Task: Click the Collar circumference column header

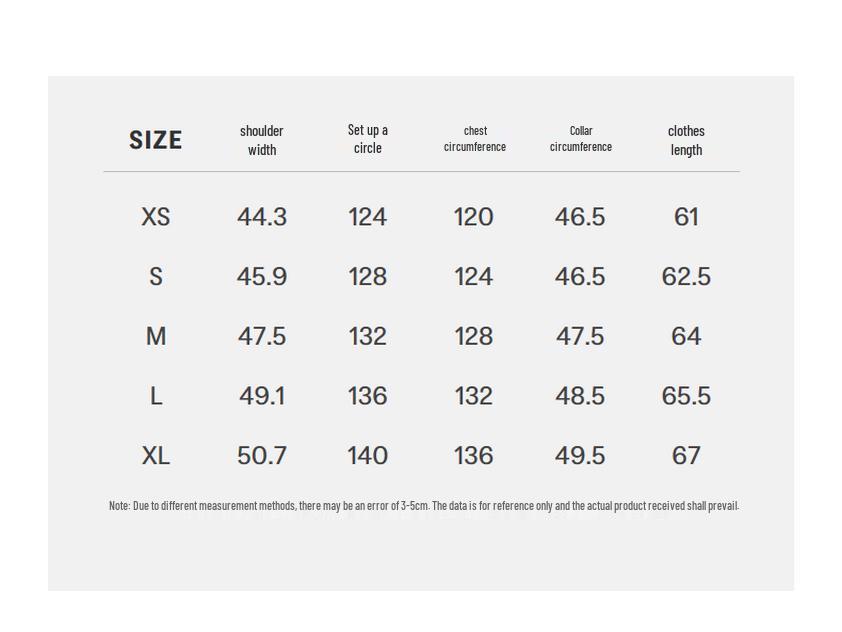Action: coord(581,139)
